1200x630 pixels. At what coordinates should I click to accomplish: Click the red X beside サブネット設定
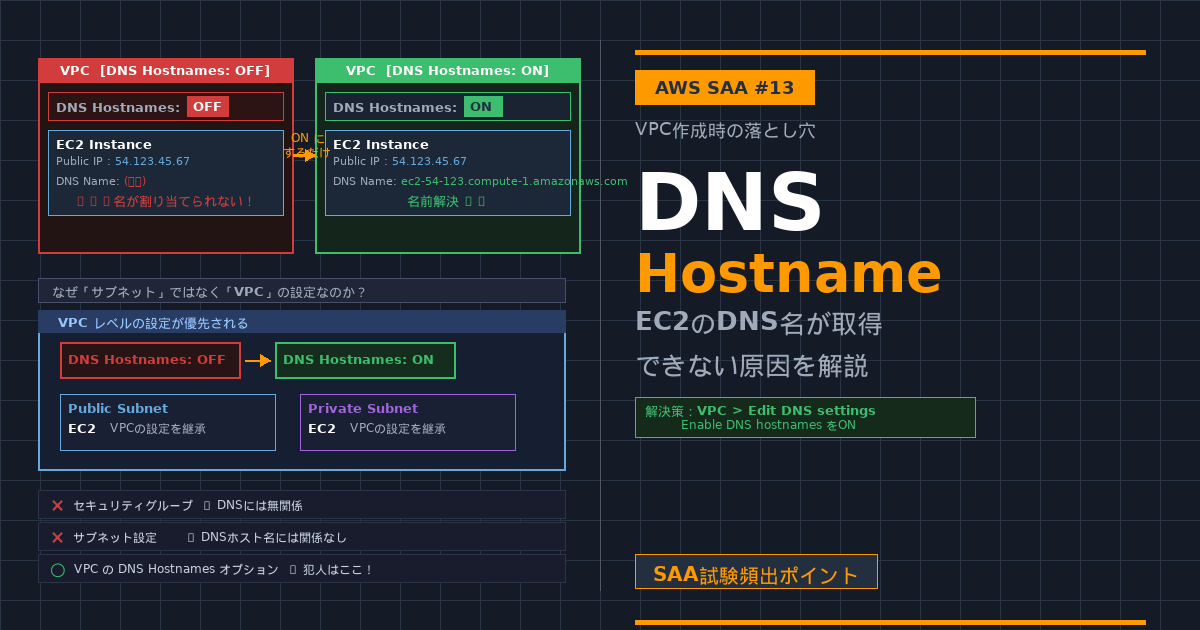[57, 538]
